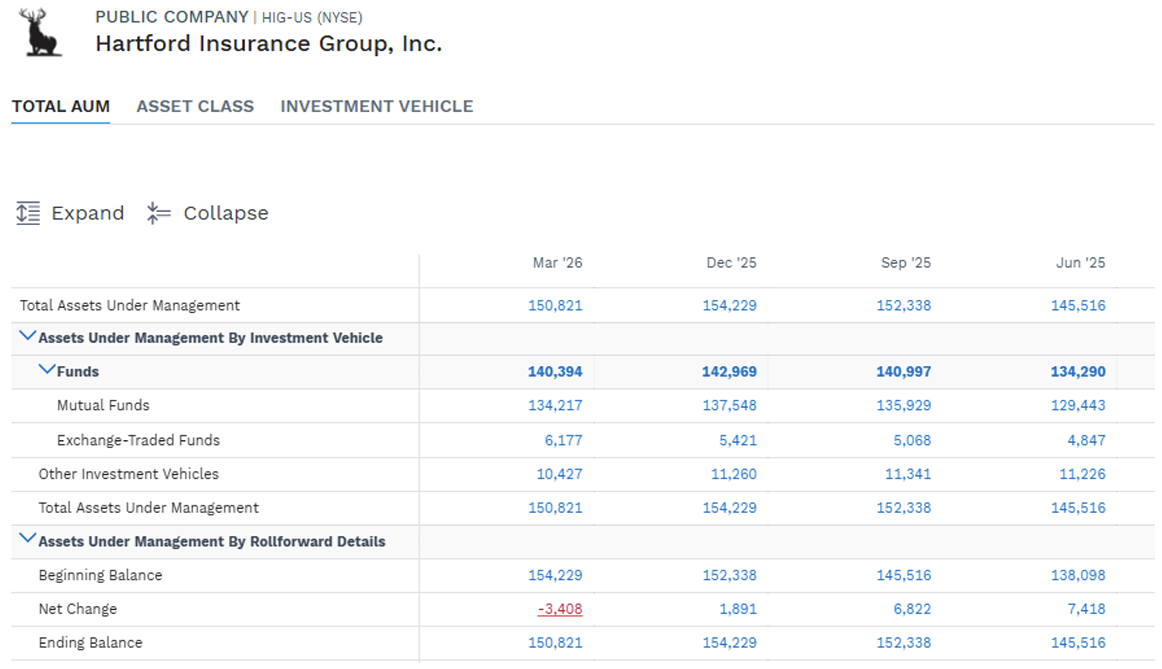This screenshot has height=669, width=1162.
Task: Click Net Change value 1,891
Action: [x=738, y=609]
